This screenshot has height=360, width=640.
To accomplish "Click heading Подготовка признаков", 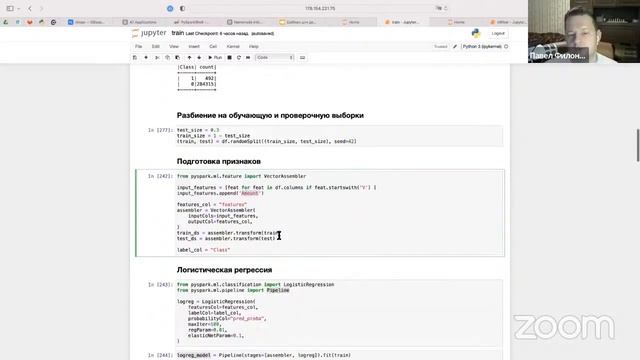I will coord(218,161).
